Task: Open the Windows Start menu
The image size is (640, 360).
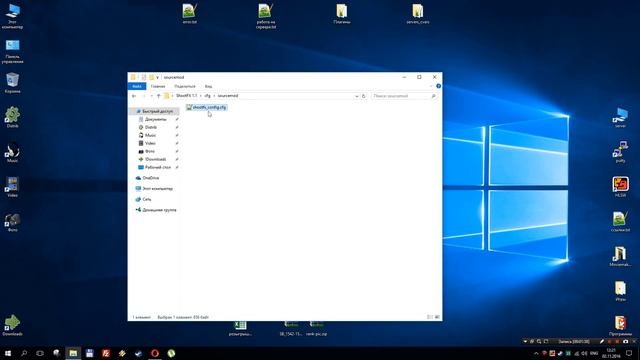Action: 8,353
